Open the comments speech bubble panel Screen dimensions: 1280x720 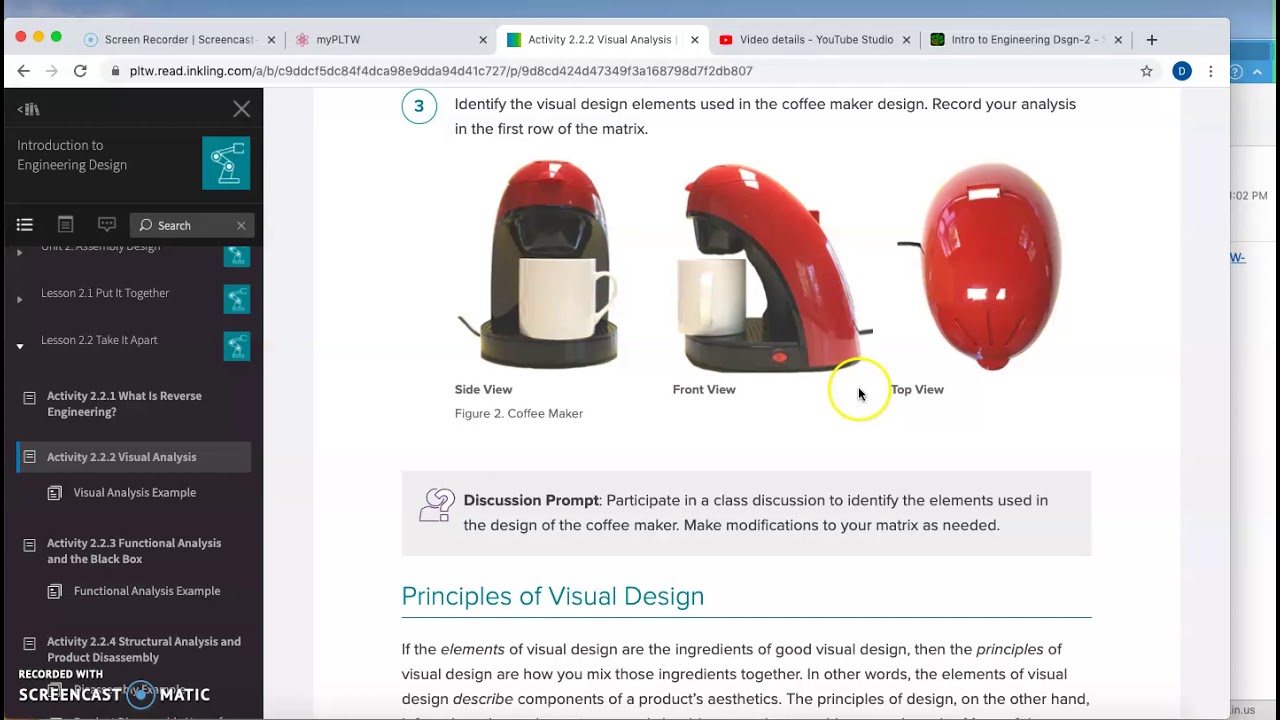pyautogui.click(x=107, y=225)
